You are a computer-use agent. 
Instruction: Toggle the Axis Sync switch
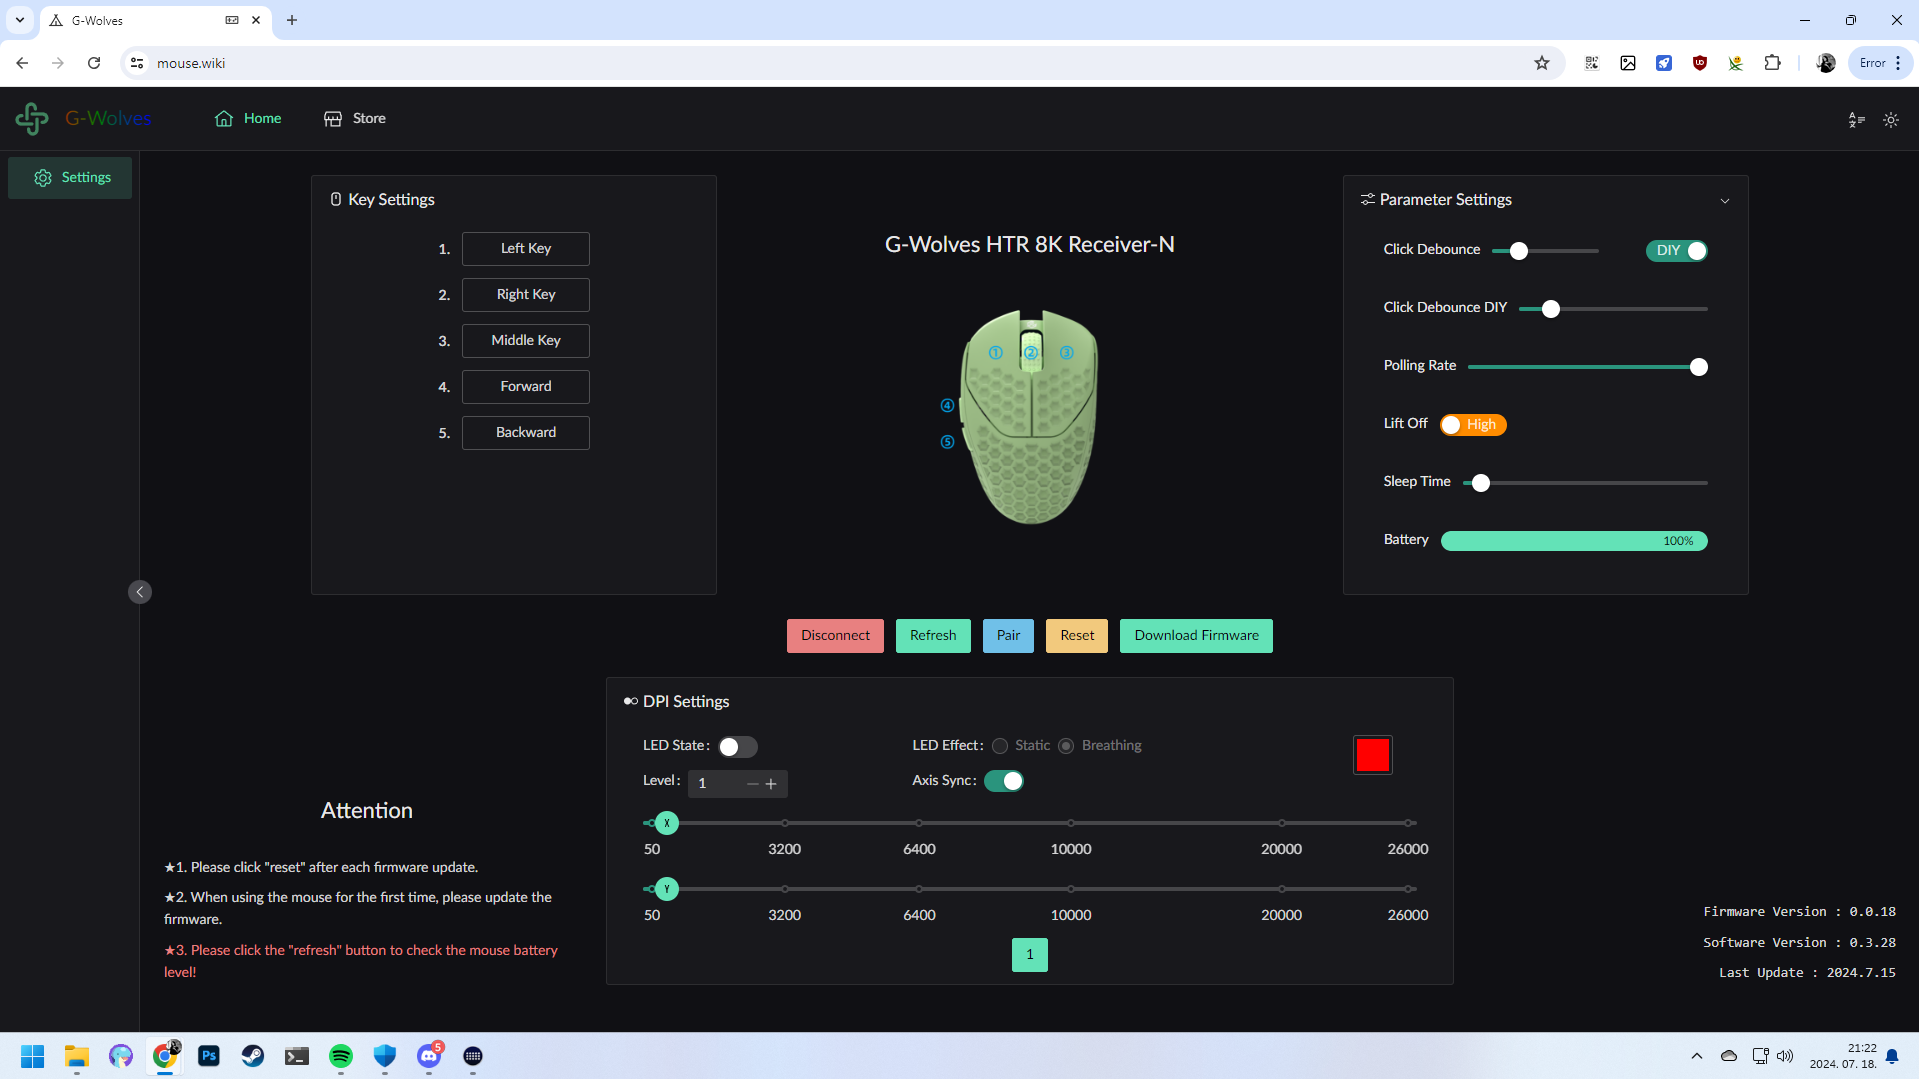click(x=1004, y=781)
